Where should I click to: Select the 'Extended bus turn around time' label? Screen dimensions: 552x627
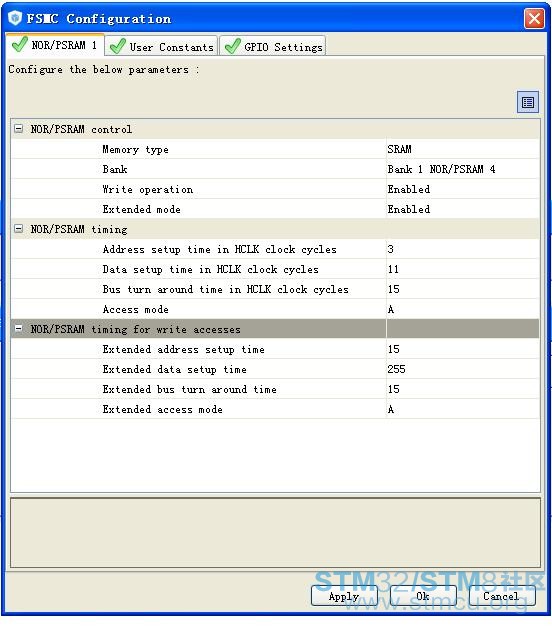189,389
